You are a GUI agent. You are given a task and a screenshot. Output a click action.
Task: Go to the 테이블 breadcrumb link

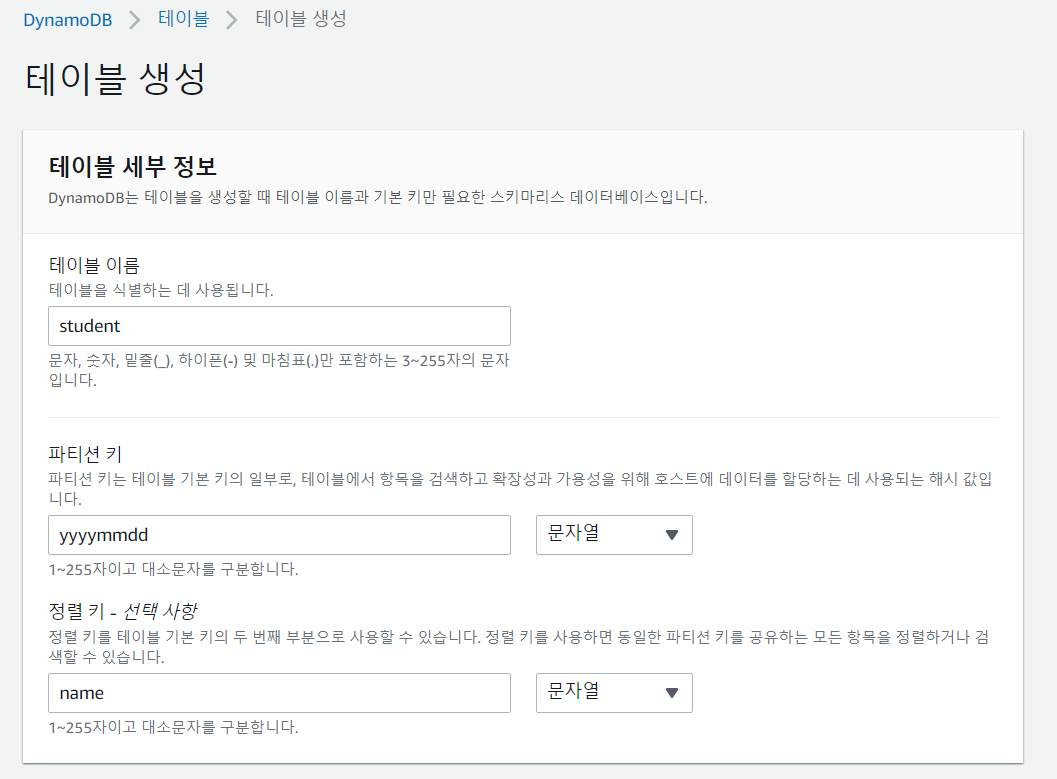tap(183, 19)
